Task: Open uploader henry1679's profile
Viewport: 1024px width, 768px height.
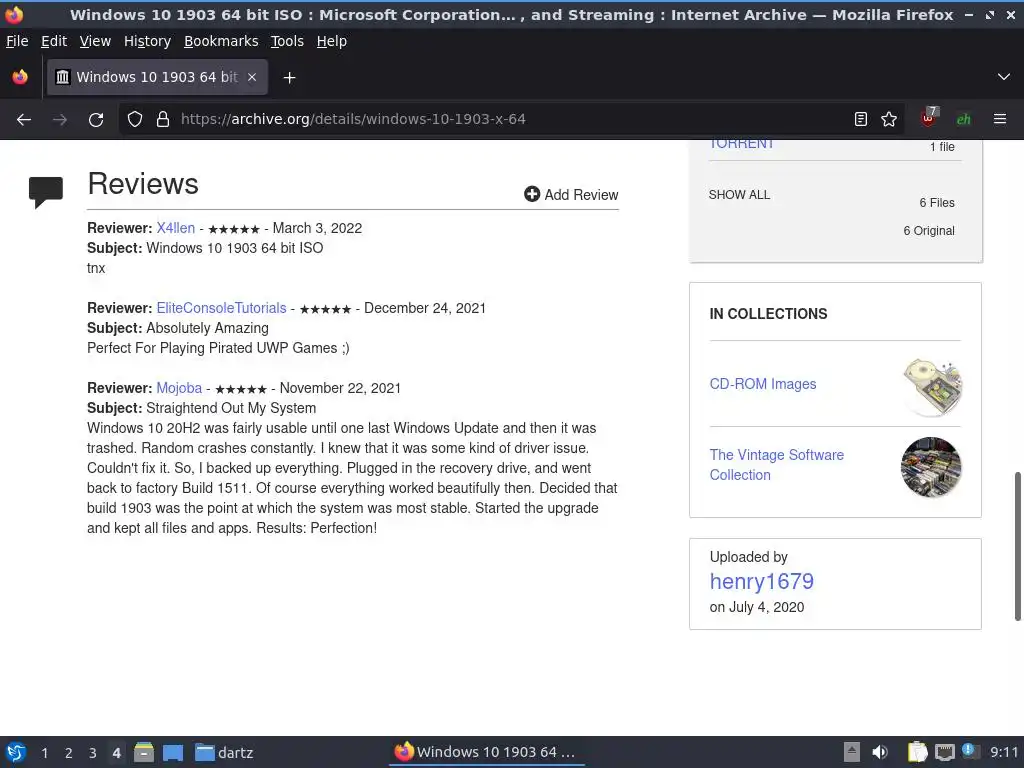Action: point(761,581)
